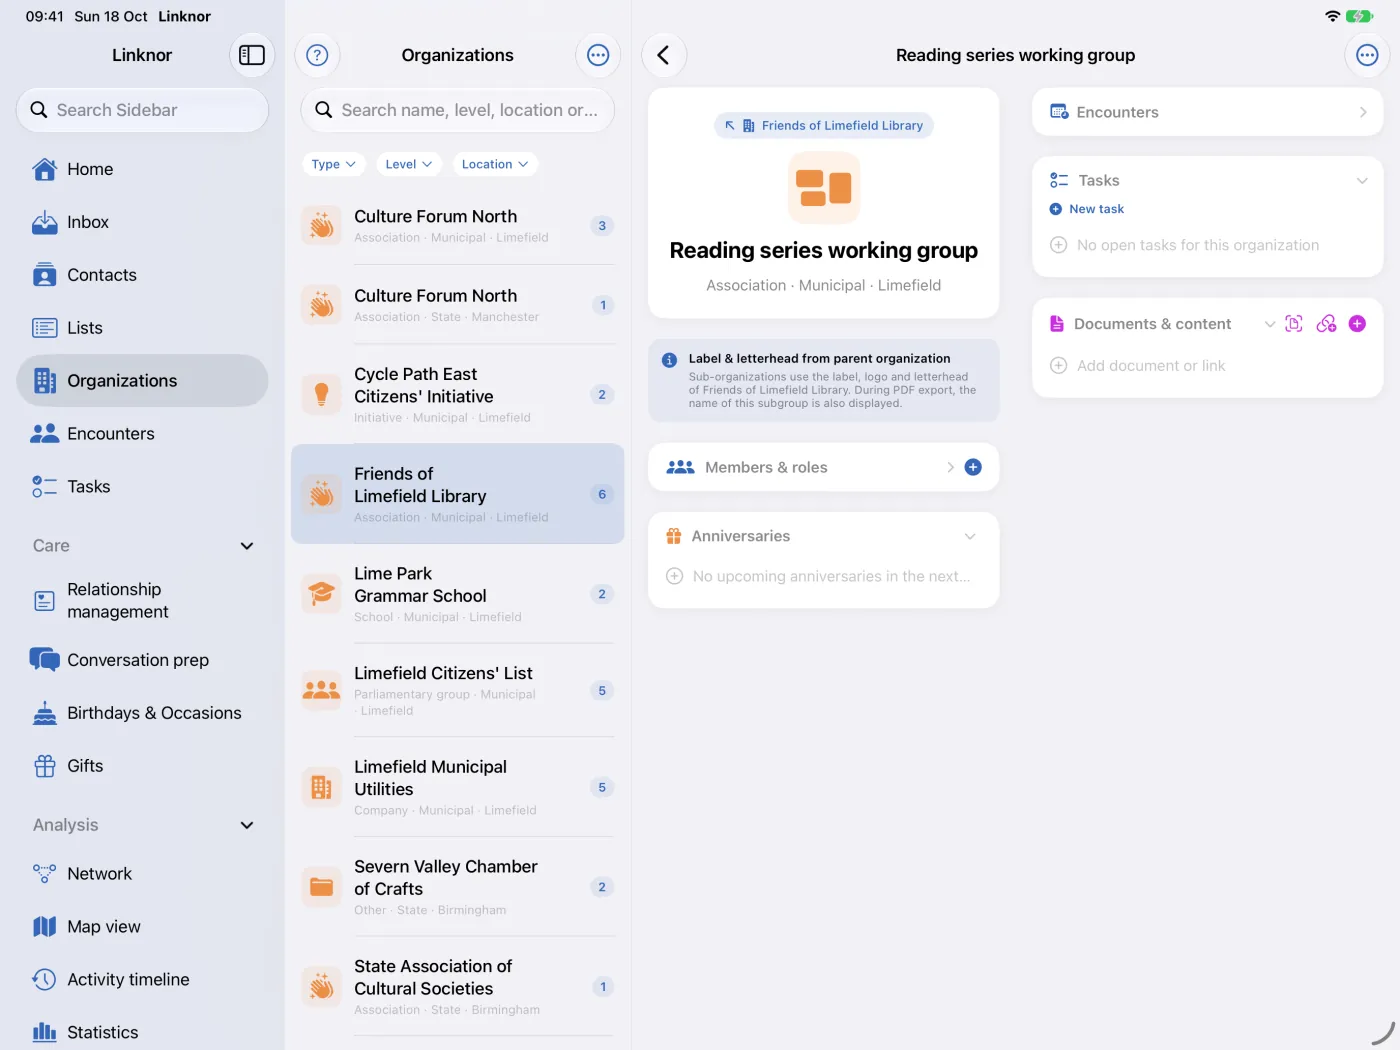This screenshot has width=1400, height=1050.
Task: Add member with the plus icon
Action: pyautogui.click(x=973, y=467)
